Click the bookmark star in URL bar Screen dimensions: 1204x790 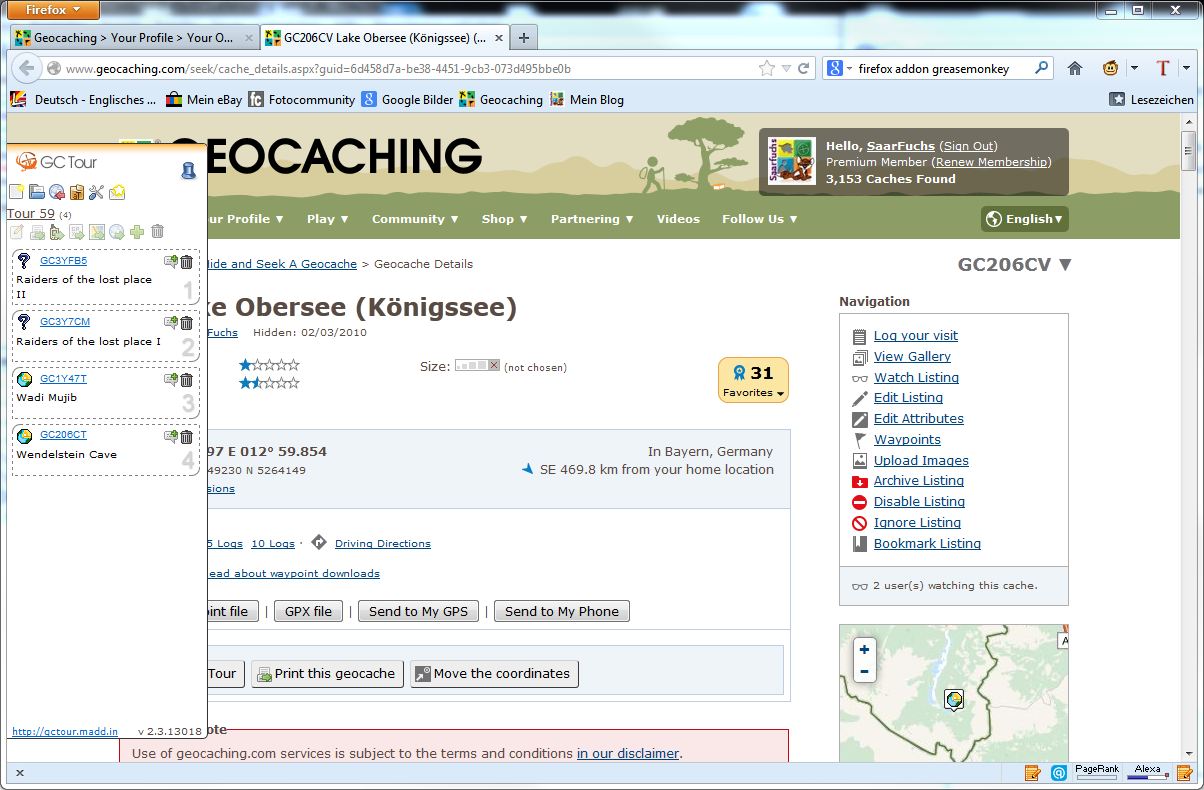(x=767, y=68)
